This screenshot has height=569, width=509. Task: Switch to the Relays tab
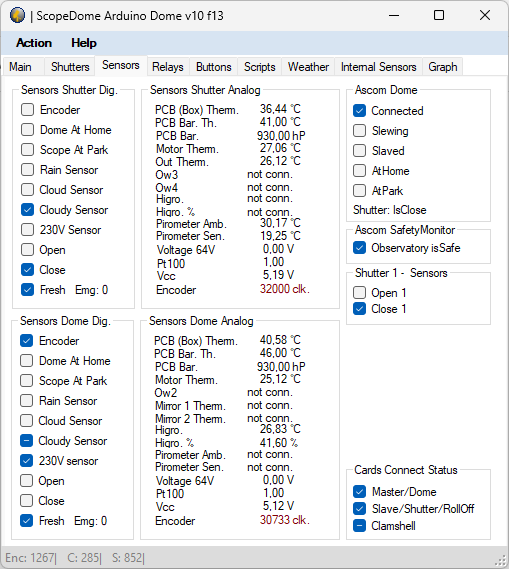(x=168, y=67)
